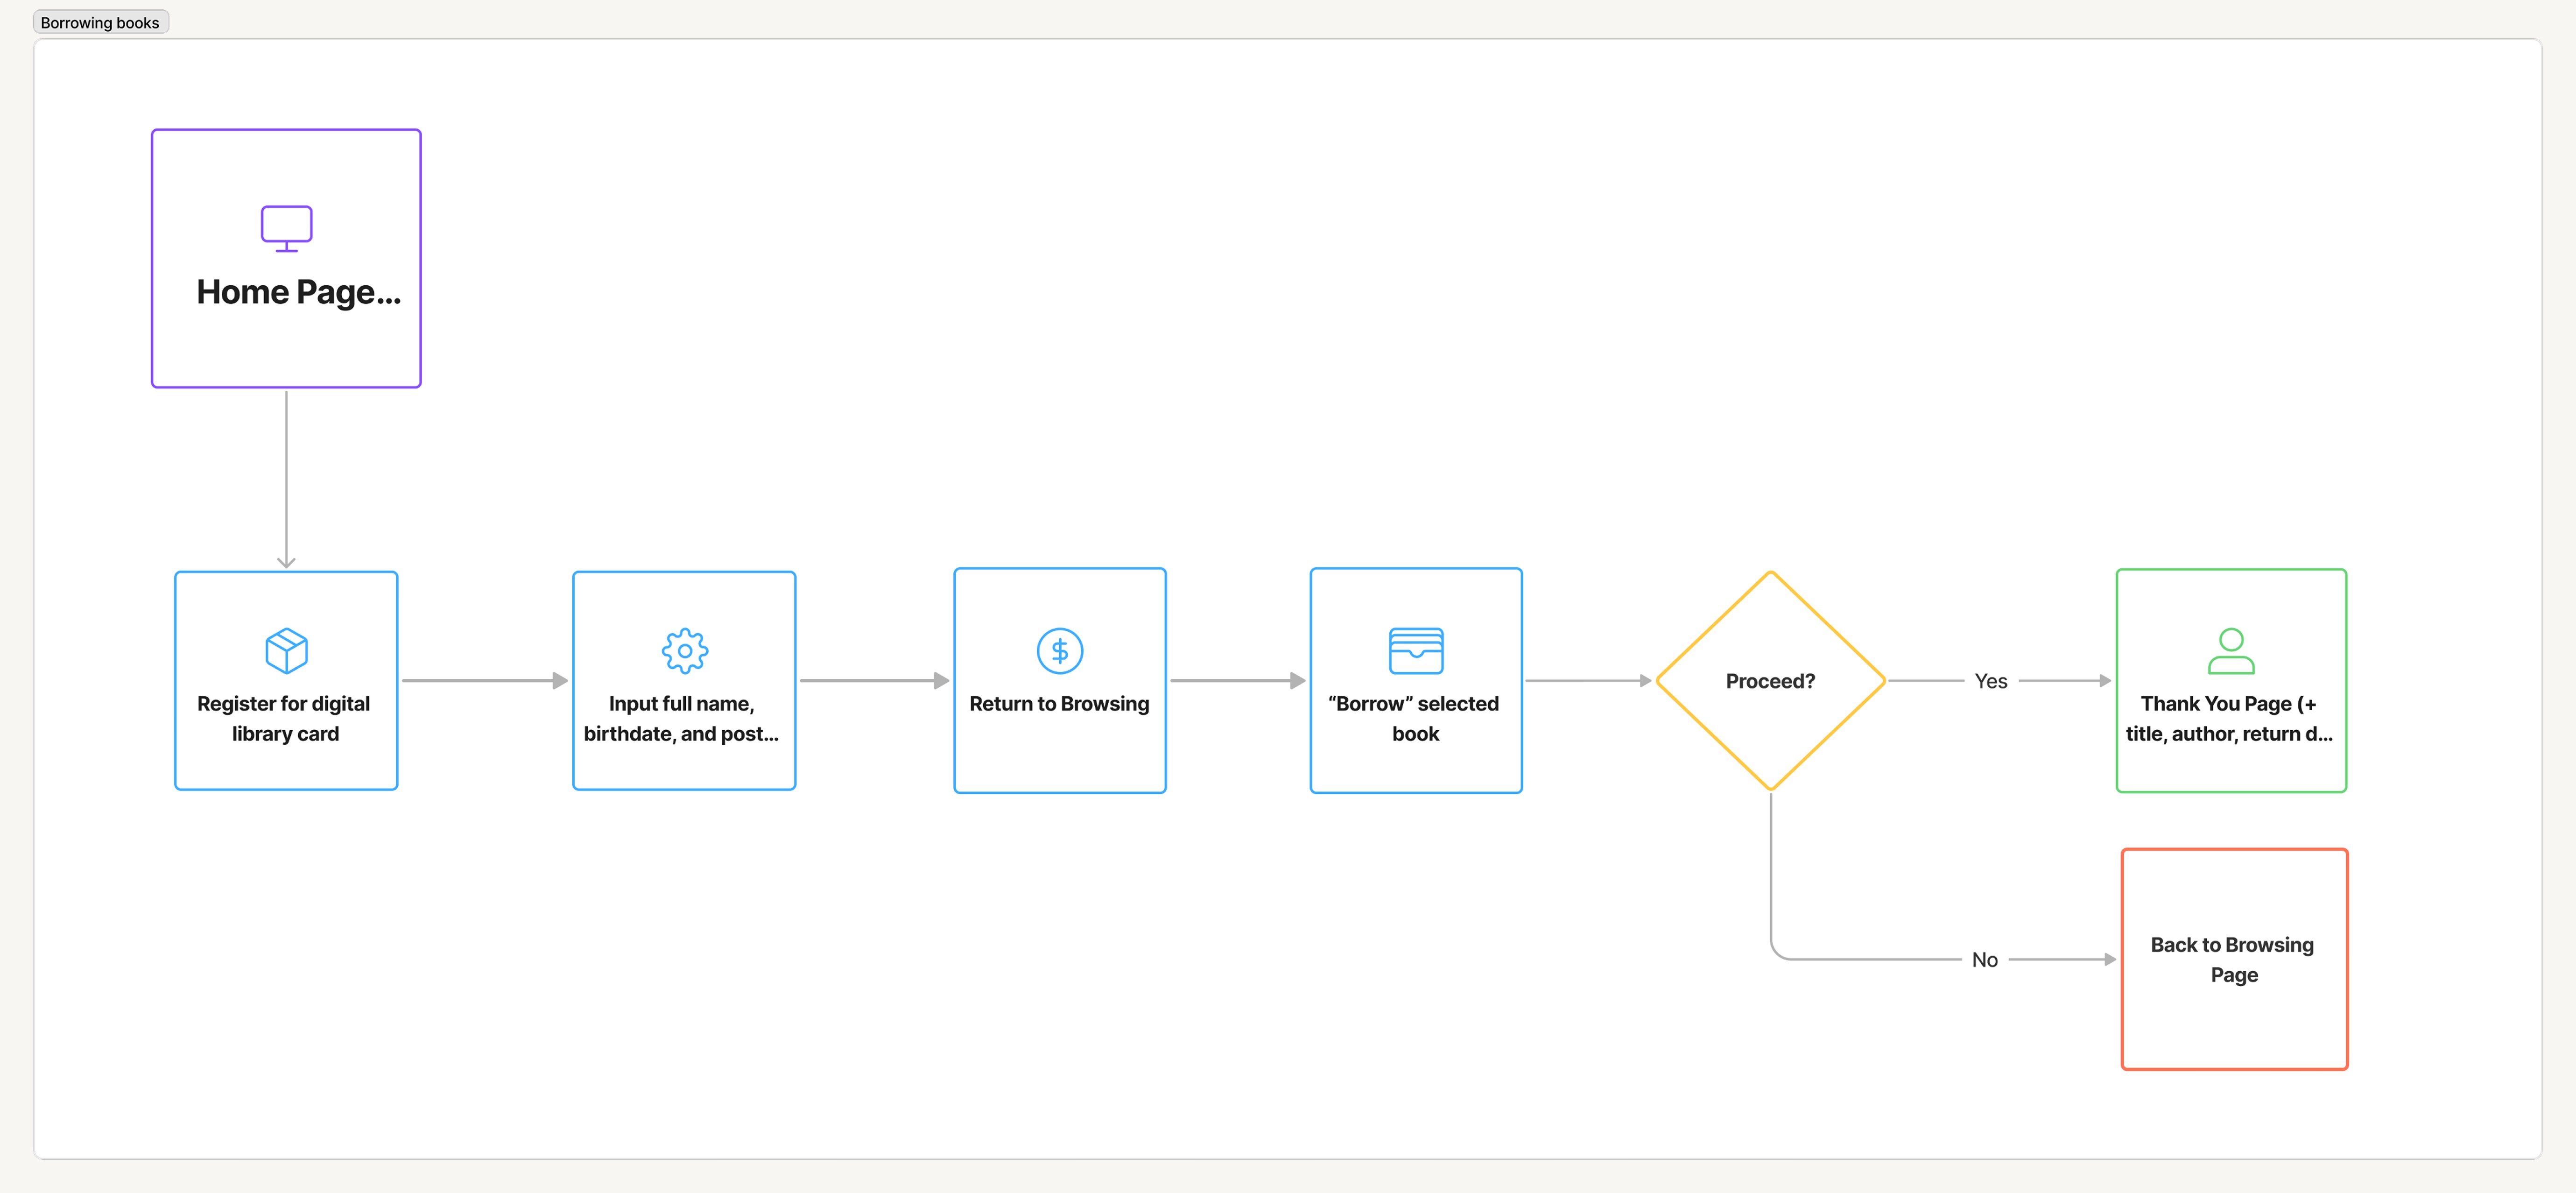Select the Proceed? decision diamond

pyautogui.click(x=1769, y=681)
